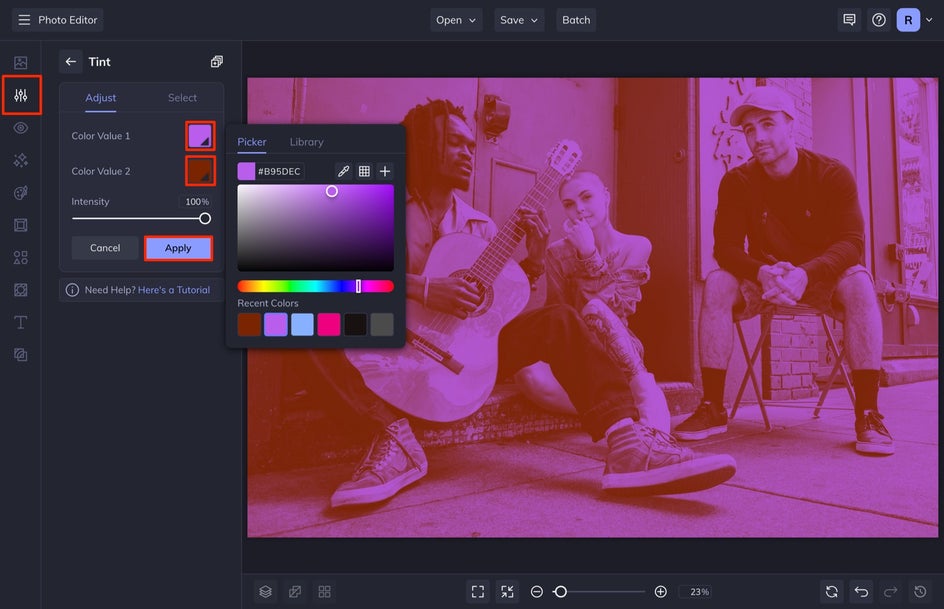This screenshot has width=944, height=609.
Task: Select the pink recent color swatch
Action: click(x=329, y=324)
